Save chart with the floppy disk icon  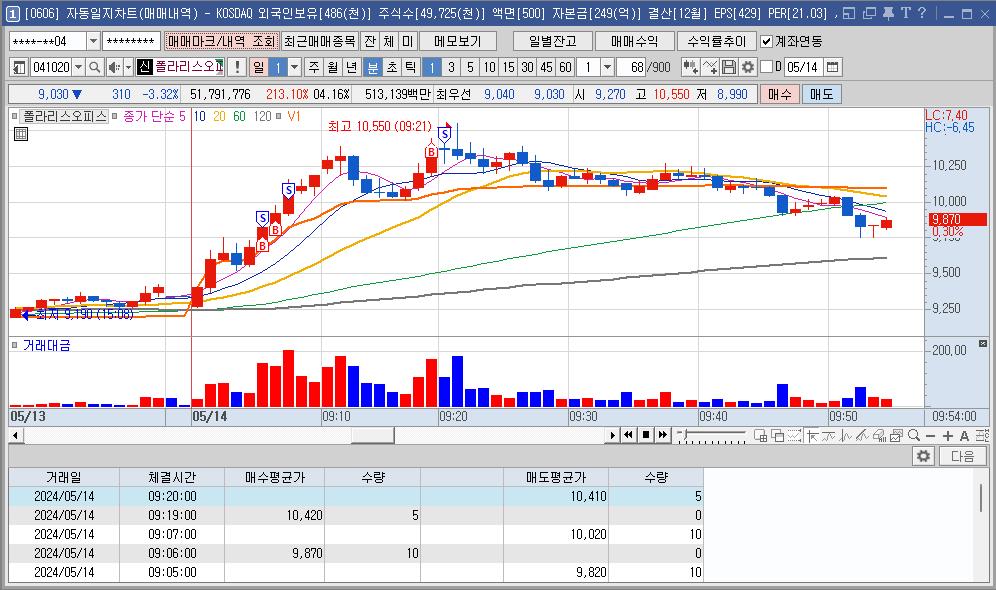click(x=729, y=67)
